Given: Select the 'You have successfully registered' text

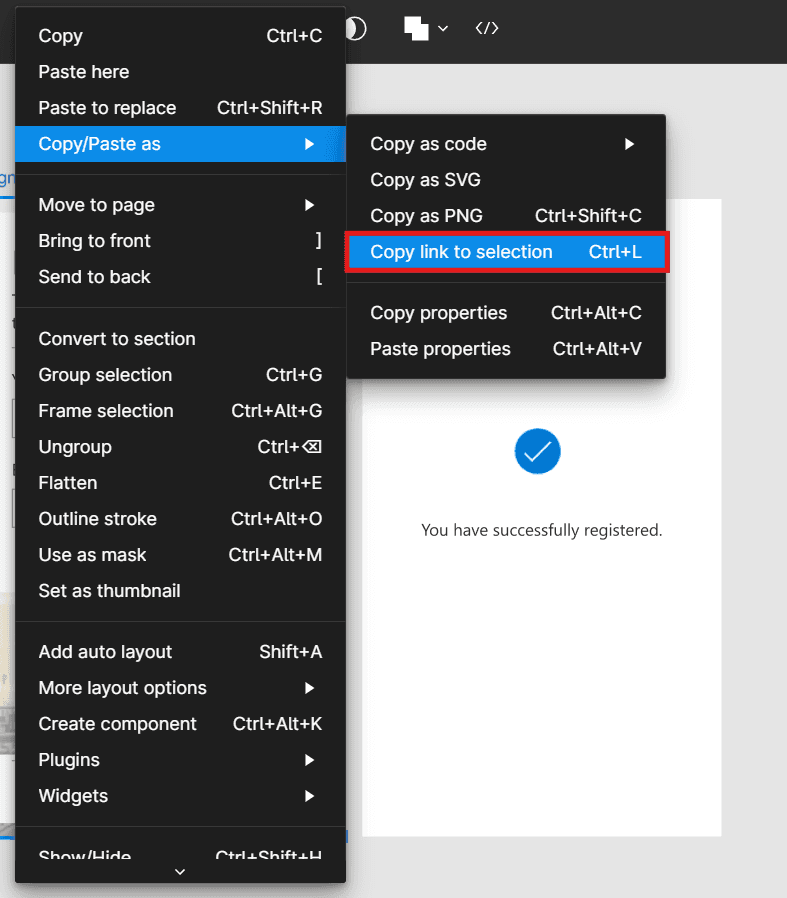Looking at the screenshot, I should (x=541, y=530).
